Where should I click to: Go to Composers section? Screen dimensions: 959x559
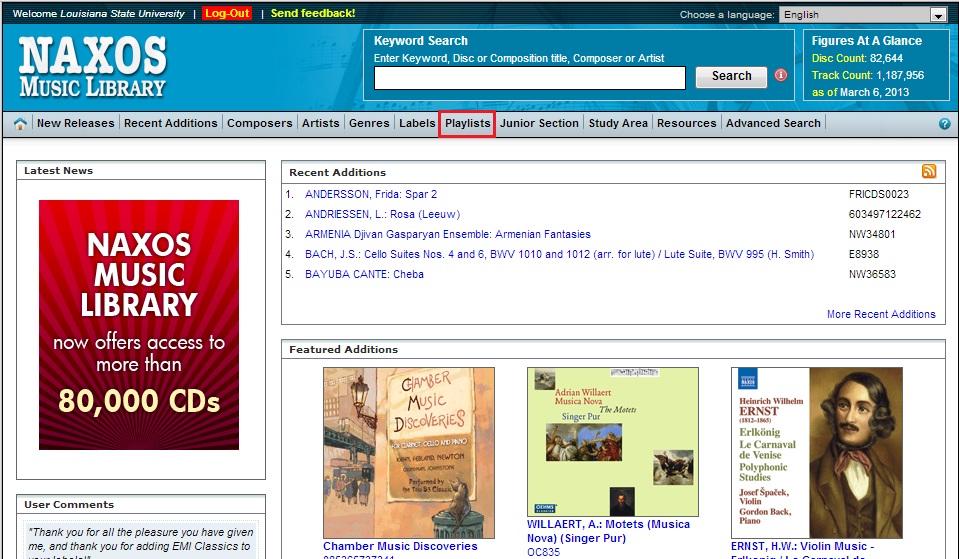click(x=259, y=123)
